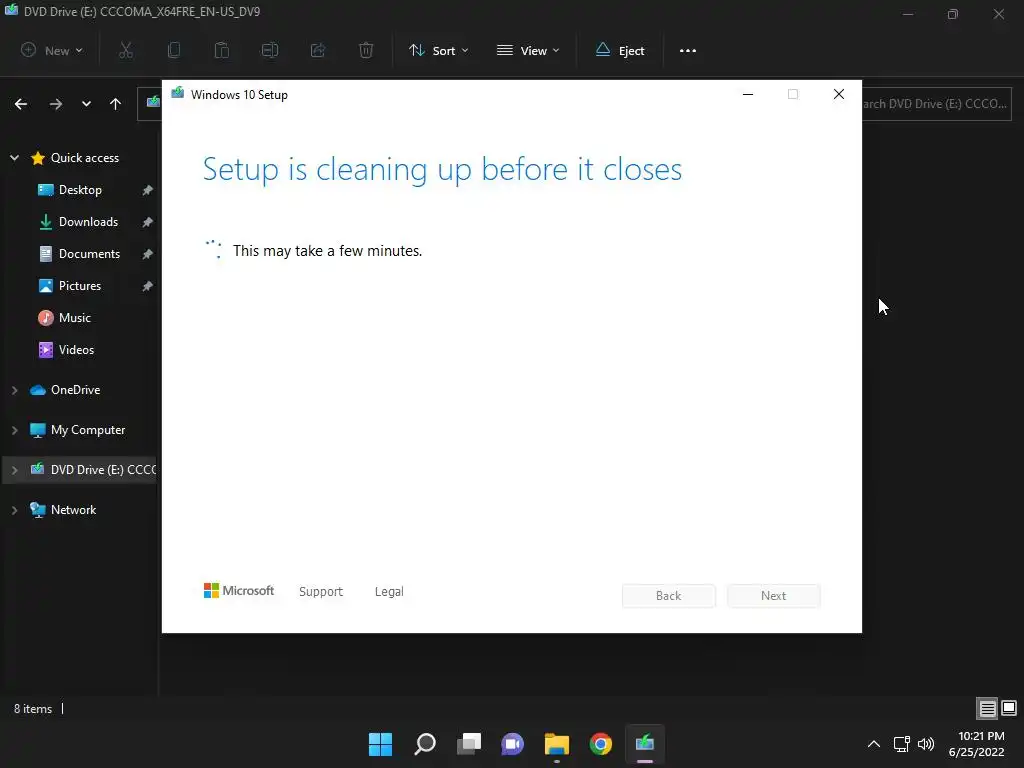Open File Explorer from the taskbar
This screenshot has width=1024, height=768.
pos(557,744)
